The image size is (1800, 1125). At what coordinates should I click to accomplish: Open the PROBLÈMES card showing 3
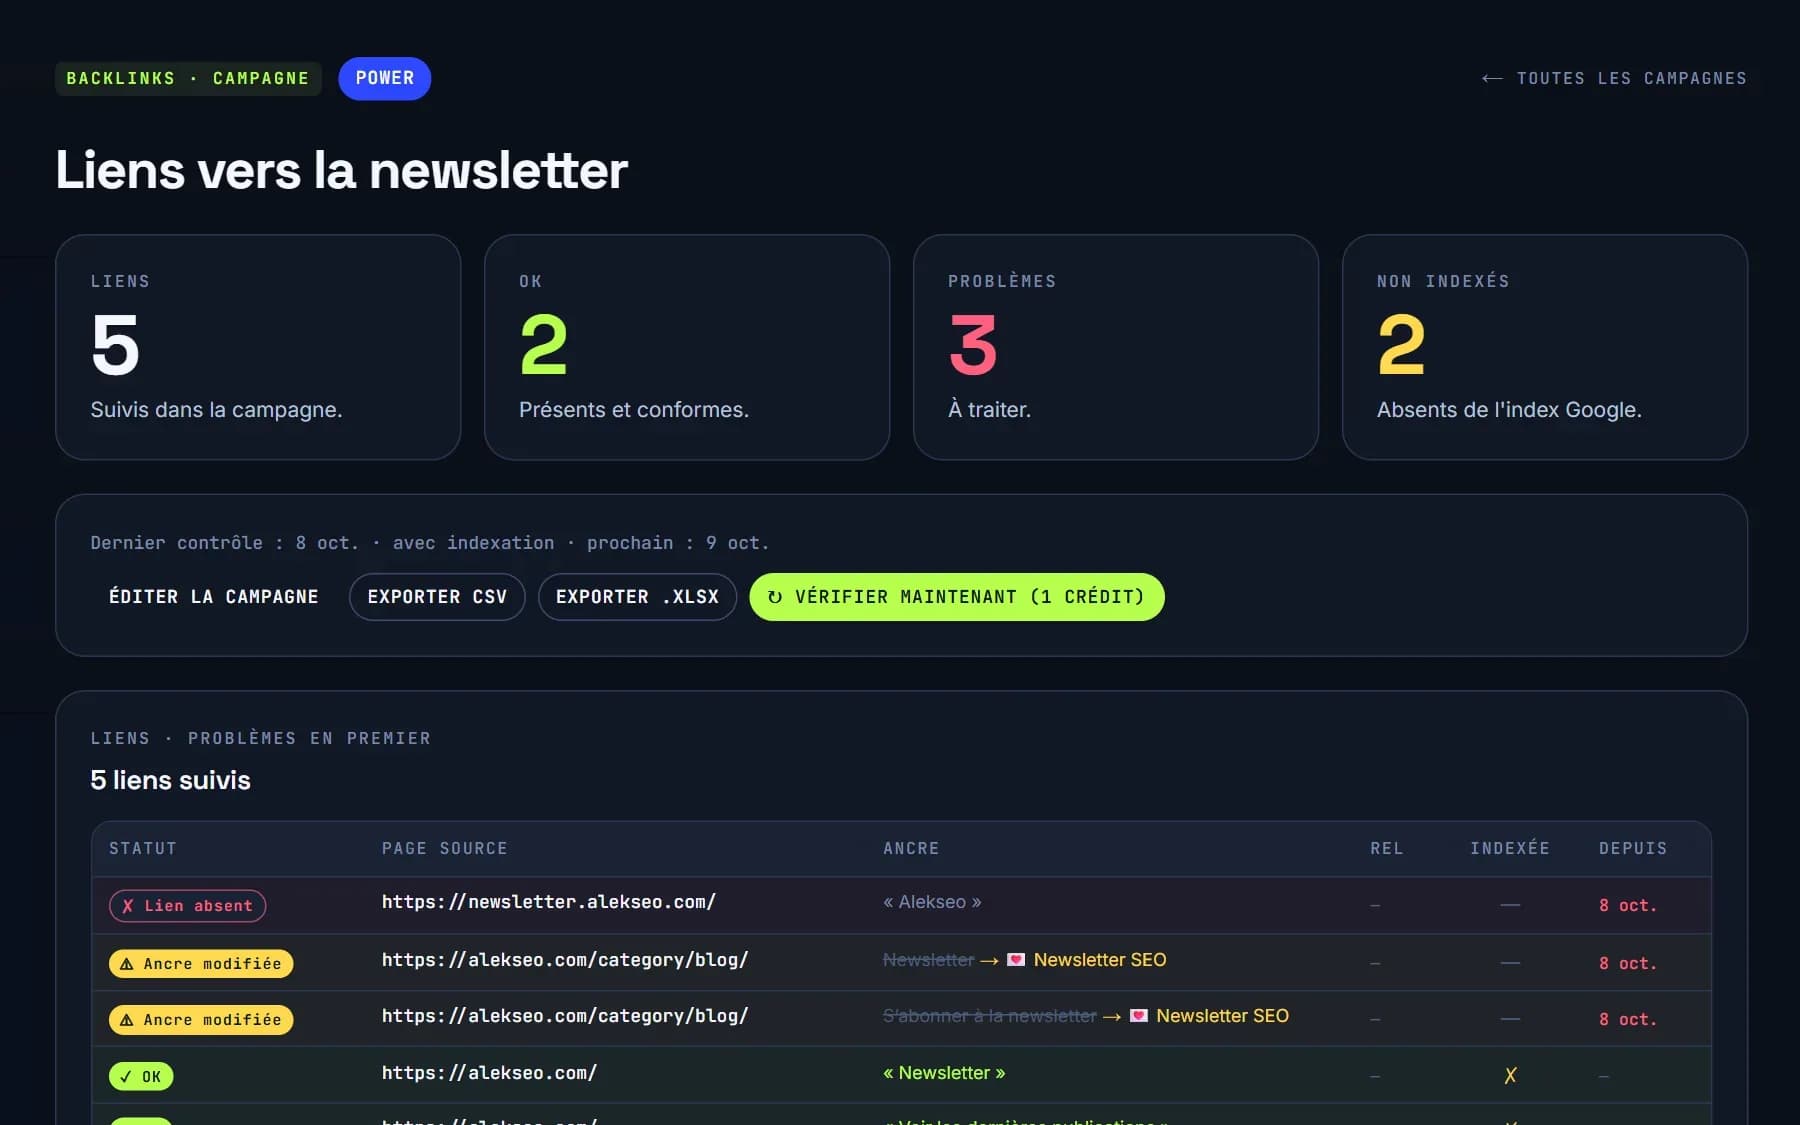tap(1116, 347)
